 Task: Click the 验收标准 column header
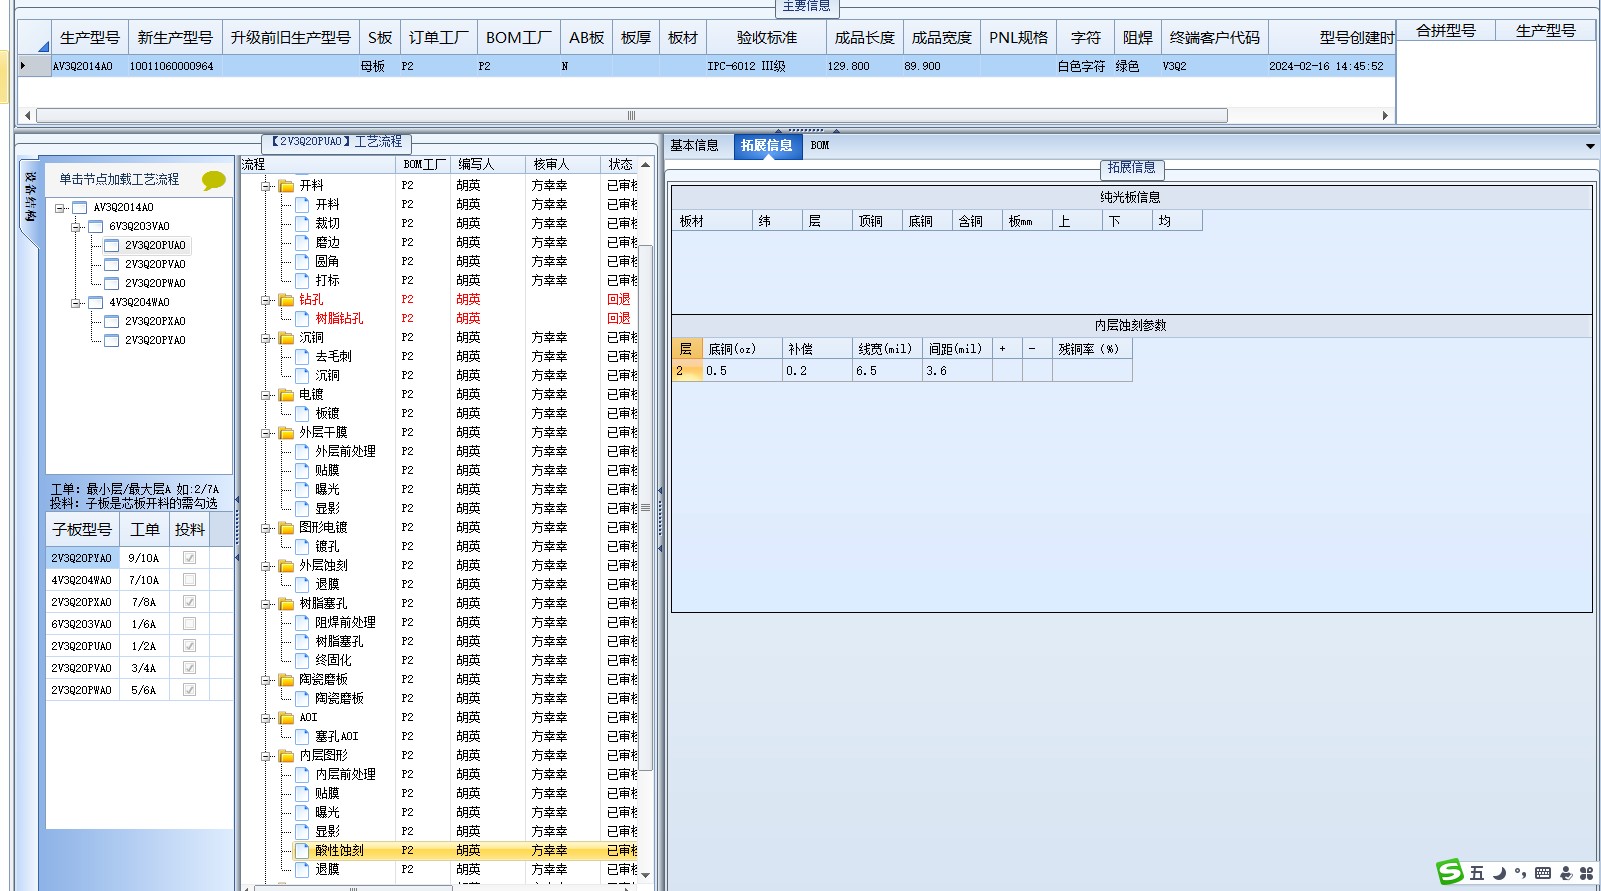(766, 38)
